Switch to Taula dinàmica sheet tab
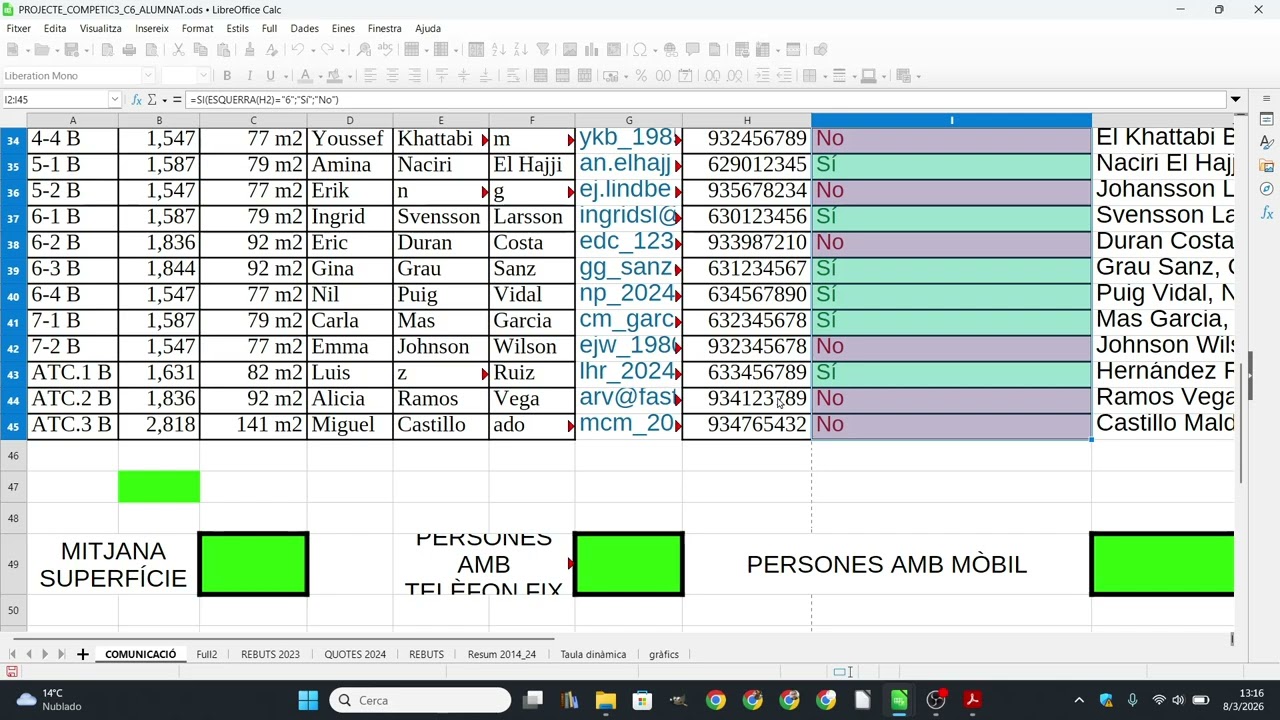Viewport: 1280px width, 720px height. coord(593,654)
